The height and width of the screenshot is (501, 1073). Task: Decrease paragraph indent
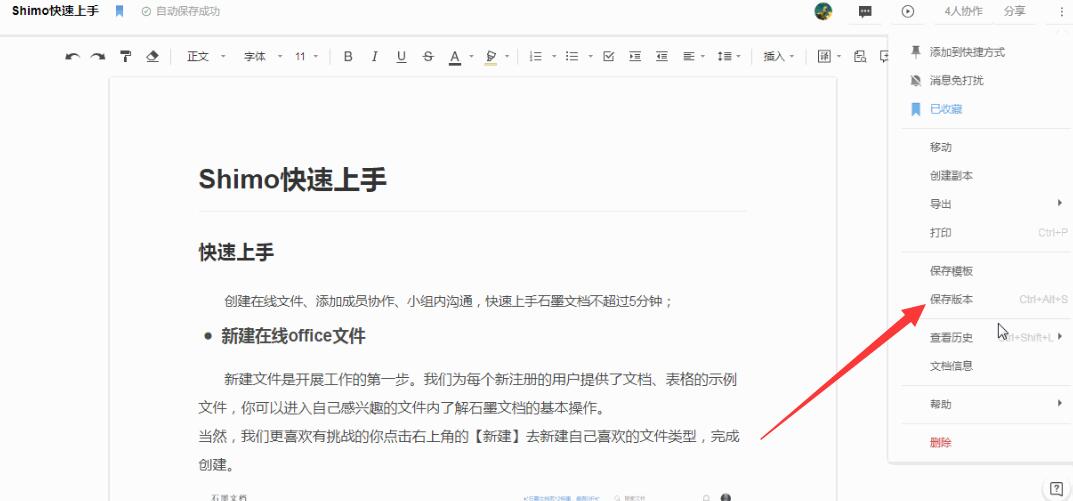(x=662, y=57)
